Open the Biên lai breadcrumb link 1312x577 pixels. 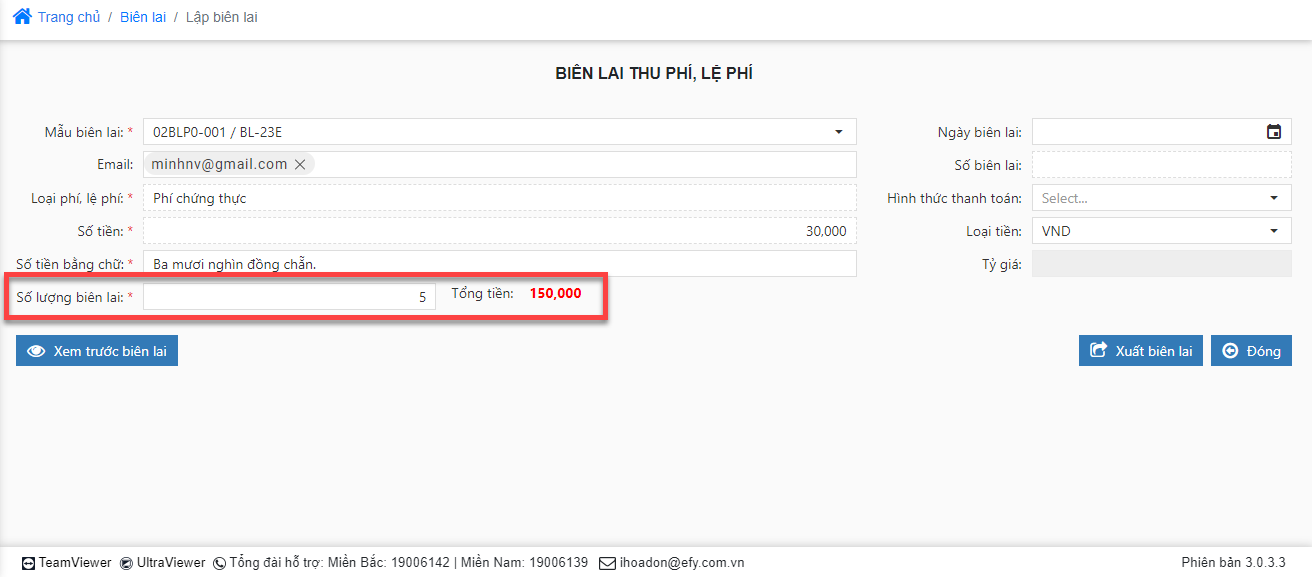[143, 17]
